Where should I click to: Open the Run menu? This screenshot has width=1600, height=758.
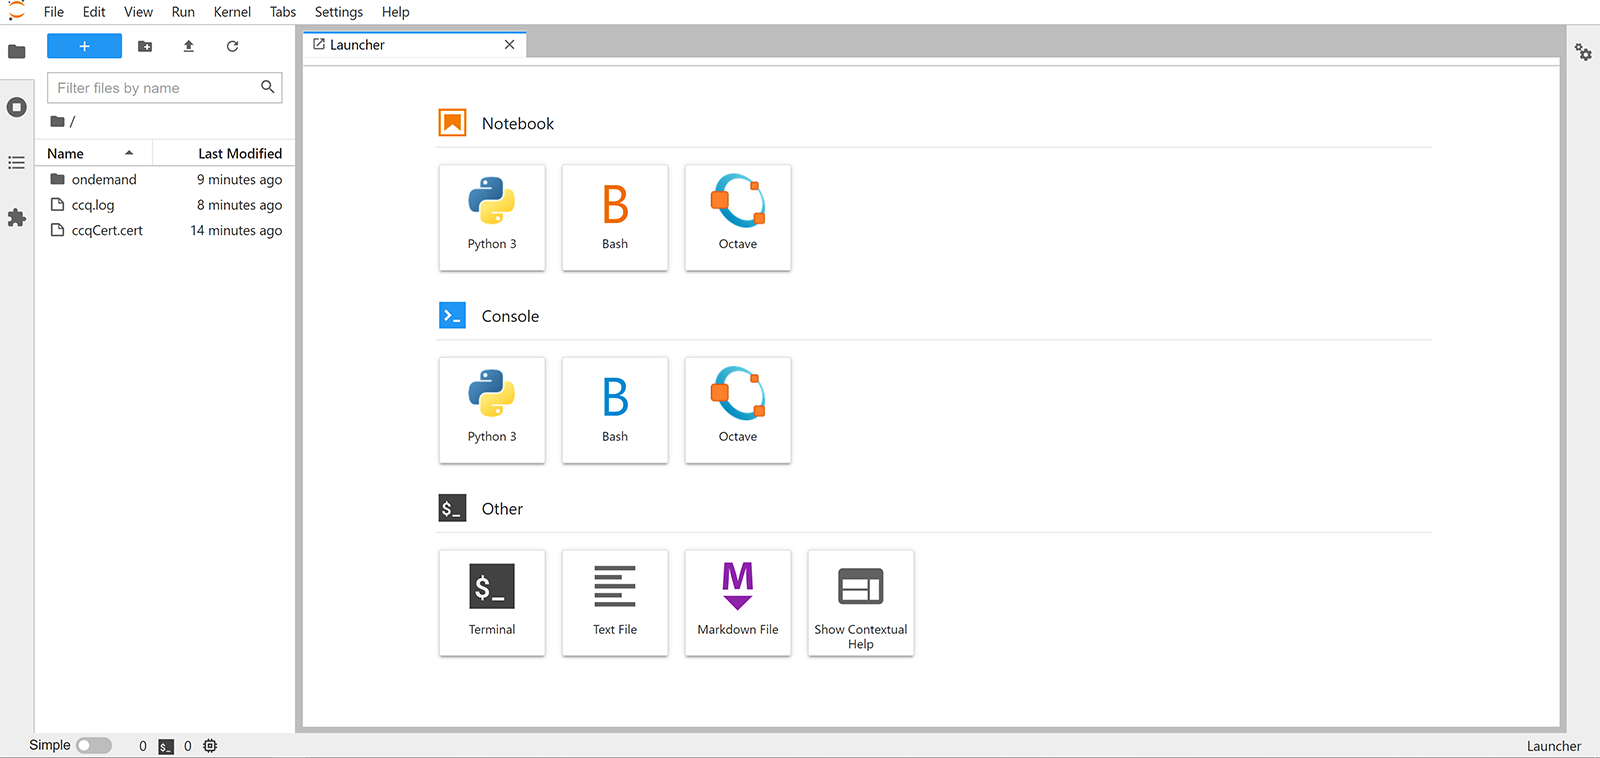point(183,12)
